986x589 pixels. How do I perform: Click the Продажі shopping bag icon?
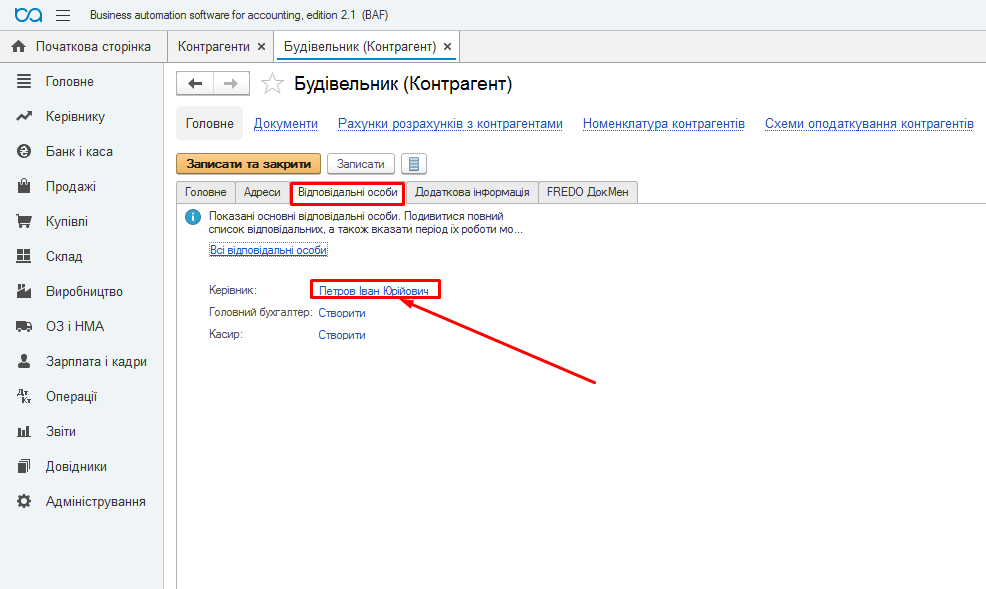click(24, 186)
